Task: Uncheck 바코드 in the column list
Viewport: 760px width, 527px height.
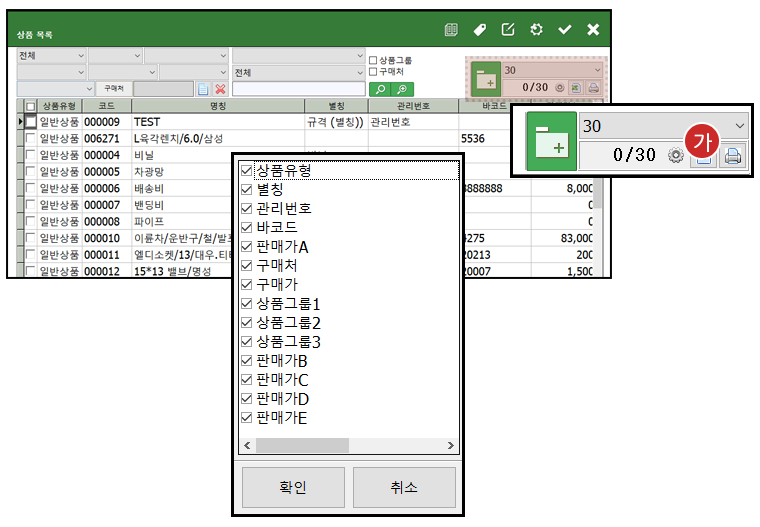Action: tap(247, 227)
